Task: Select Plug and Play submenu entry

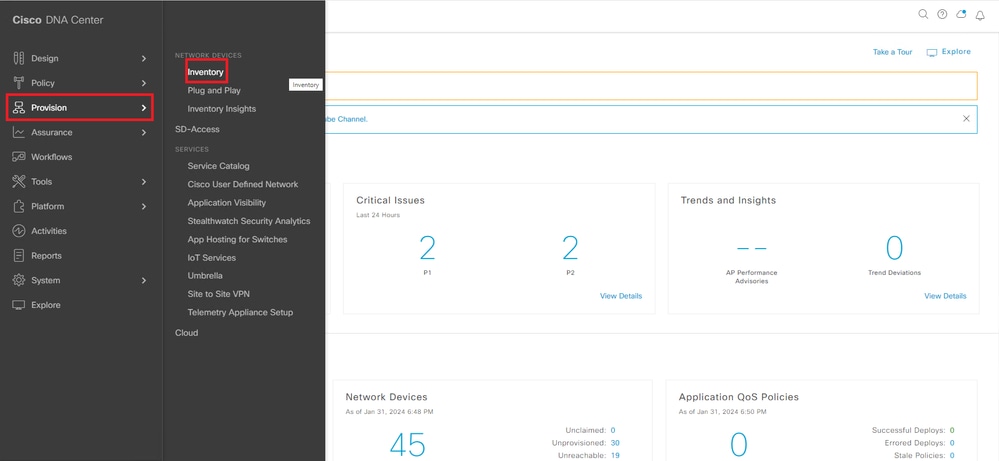Action: coord(214,90)
